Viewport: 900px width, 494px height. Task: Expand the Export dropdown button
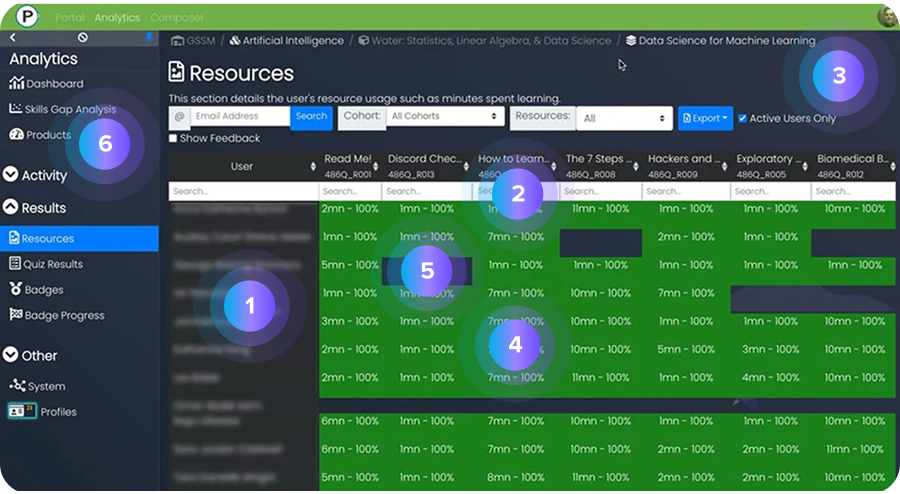[705, 118]
